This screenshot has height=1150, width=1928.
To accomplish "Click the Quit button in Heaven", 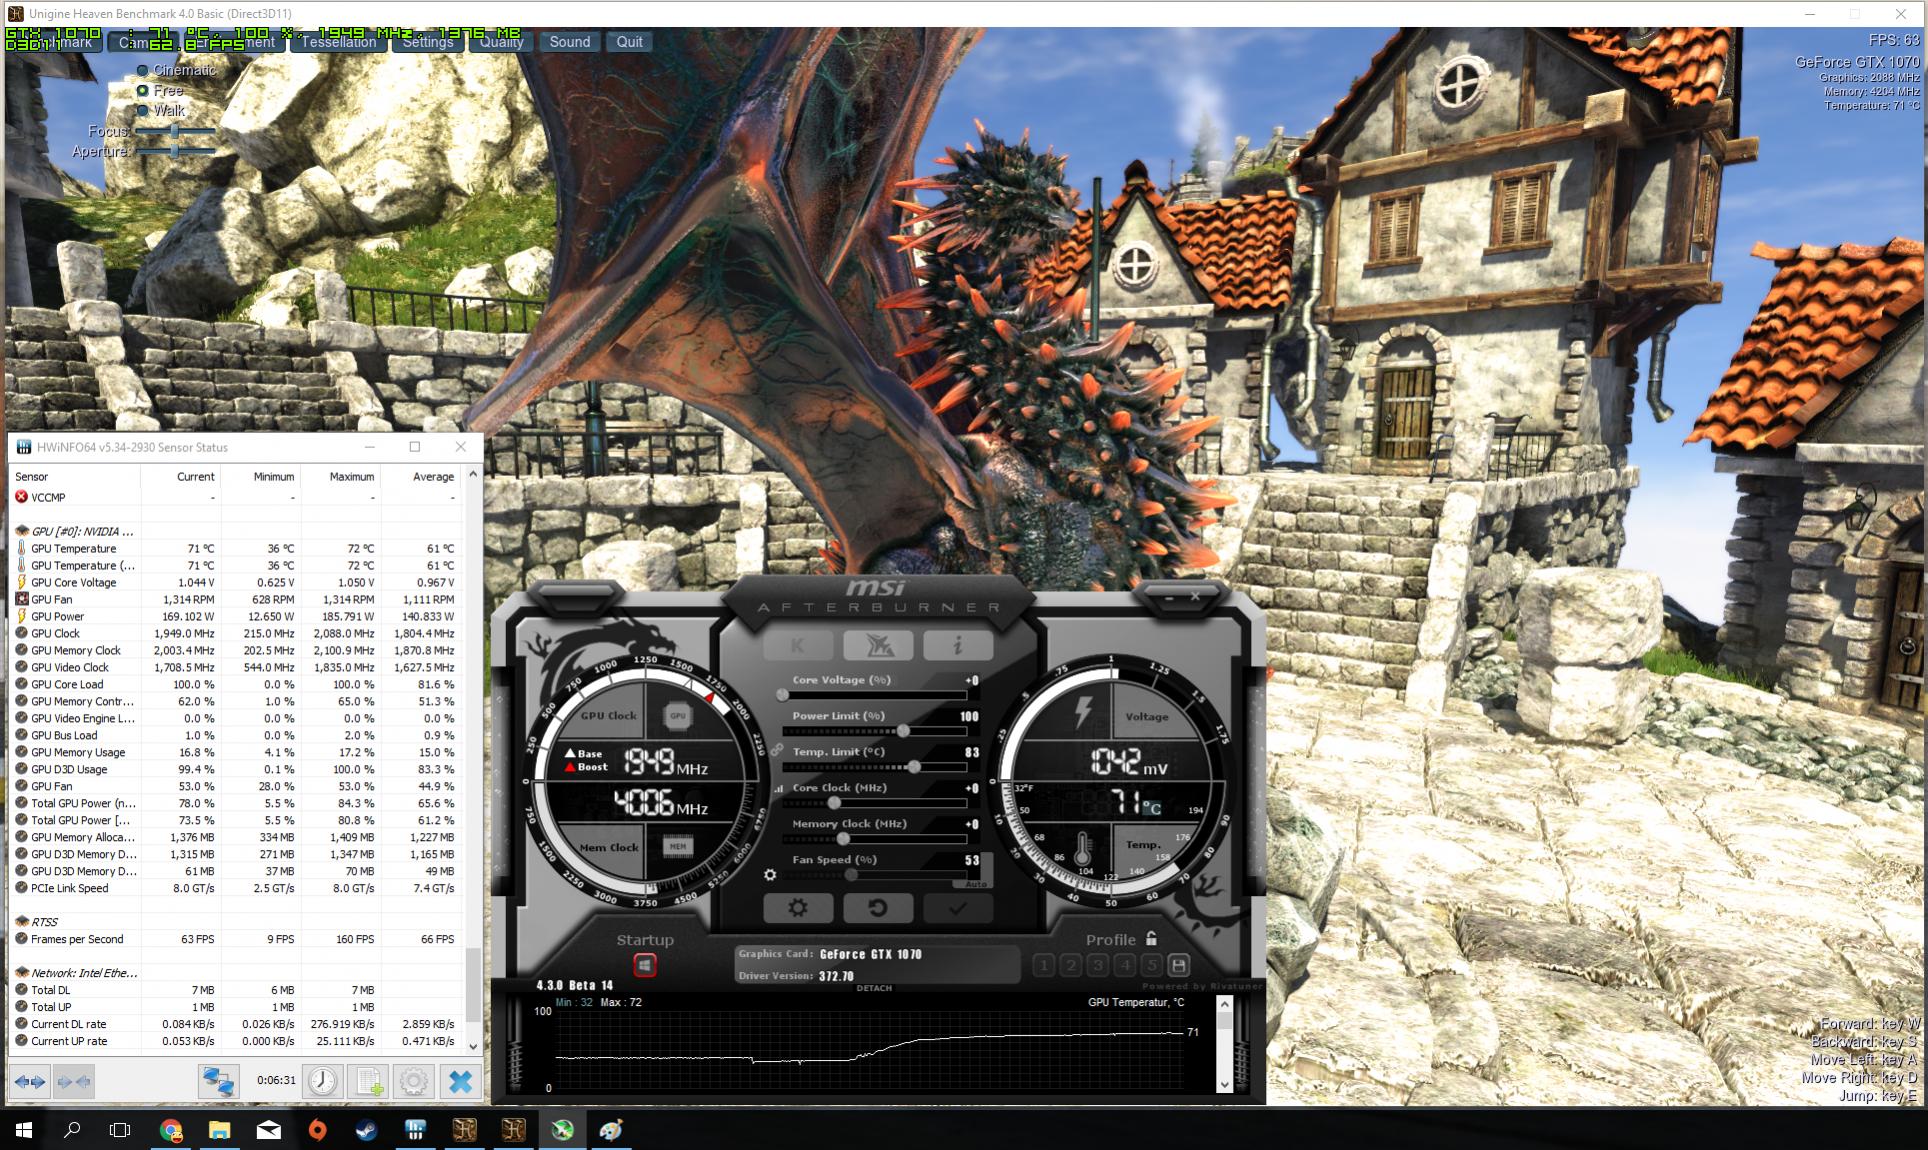I will point(629,42).
